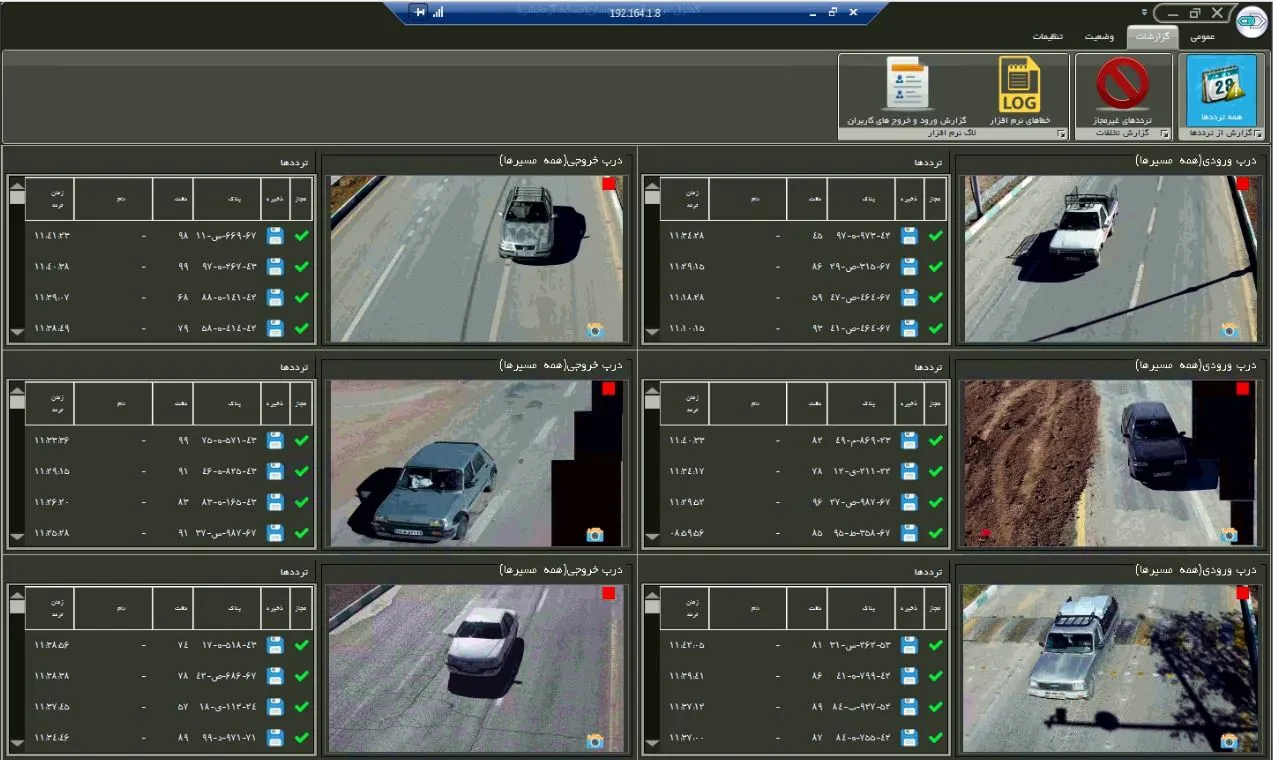Viewport: 1273px width, 760px height.
Task: Click the 192.164.1.8 address in connection bar
Action: [x=634, y=12]
